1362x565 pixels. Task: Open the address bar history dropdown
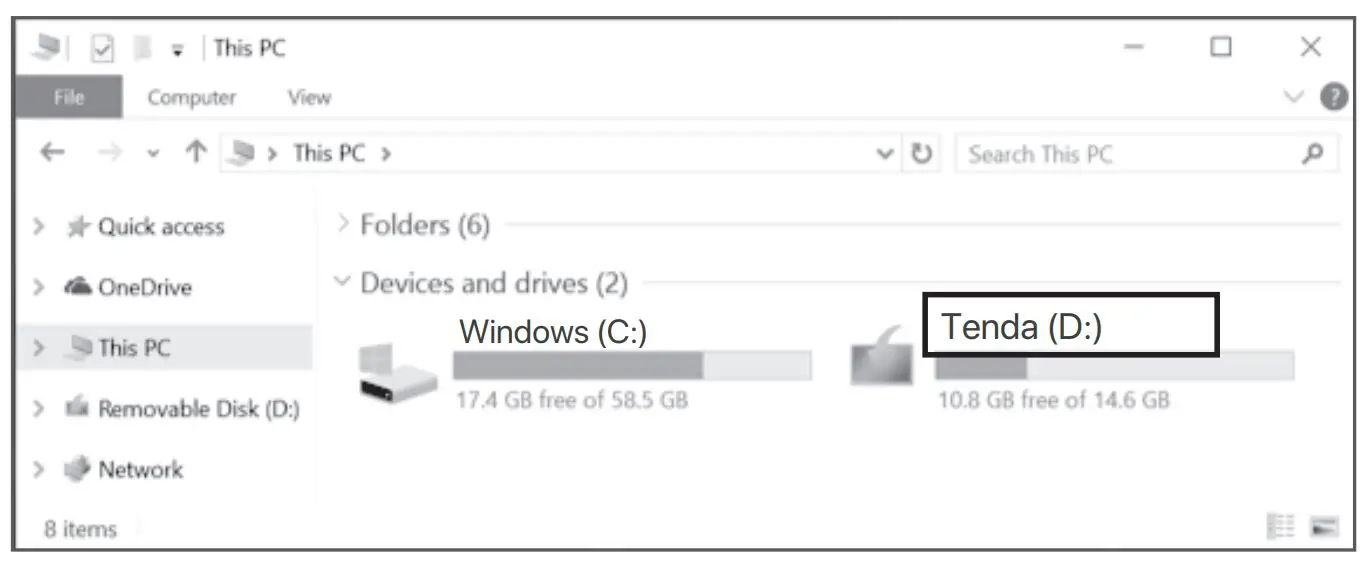point(884,155)
